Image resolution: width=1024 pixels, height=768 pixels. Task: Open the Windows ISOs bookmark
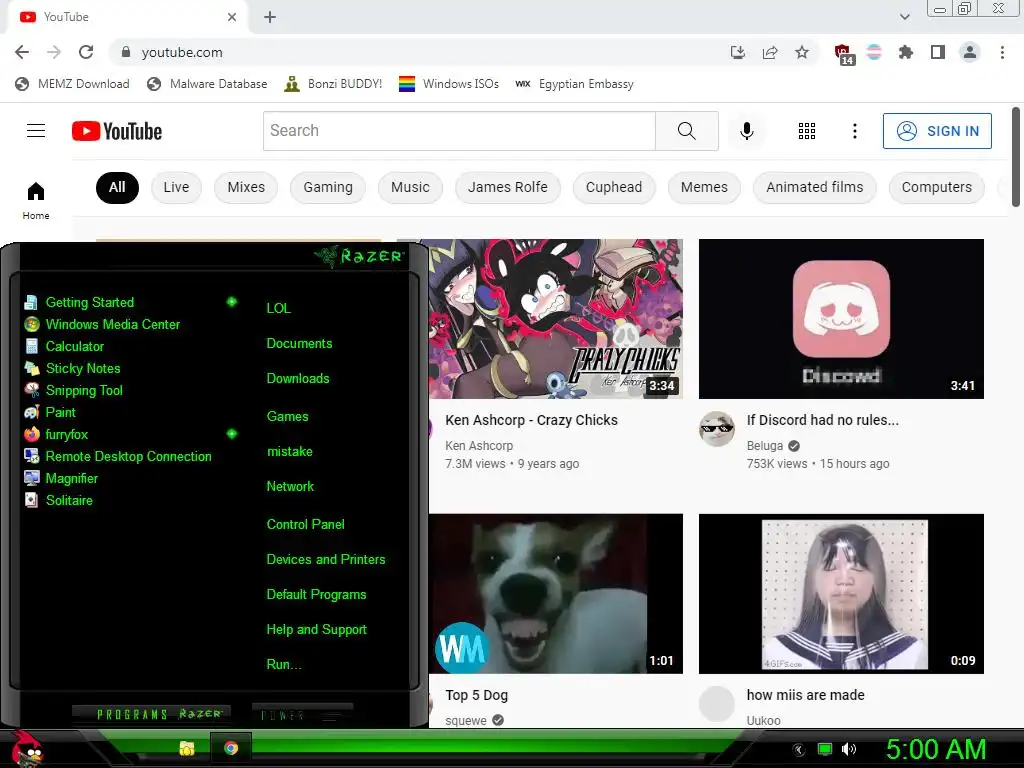449,84
